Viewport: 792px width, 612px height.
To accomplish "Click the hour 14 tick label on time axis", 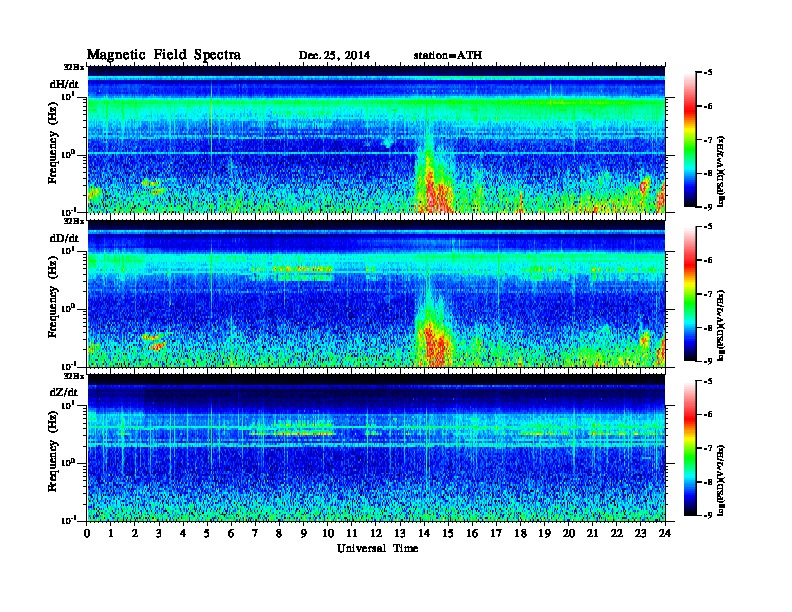I will (x=424, y=533).
